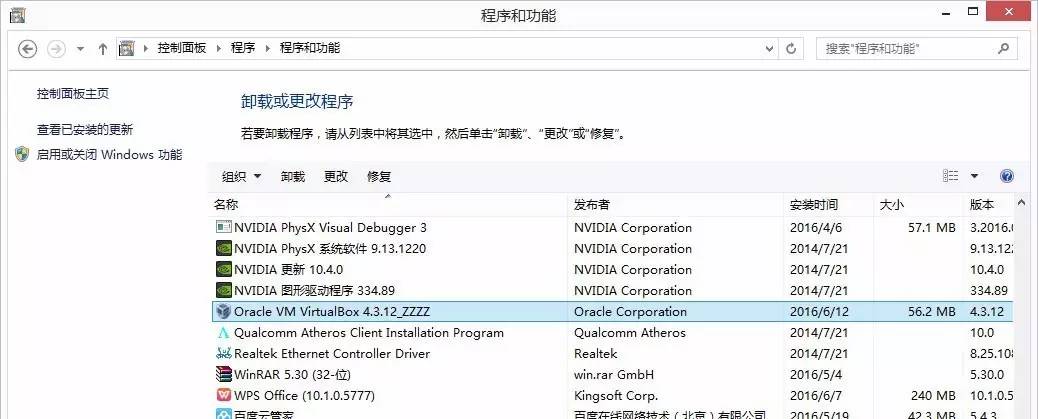Open the view options dropdown arrow
This screenshot has height=419, width=1038.
pyautogui.click(x=974, y=176)
